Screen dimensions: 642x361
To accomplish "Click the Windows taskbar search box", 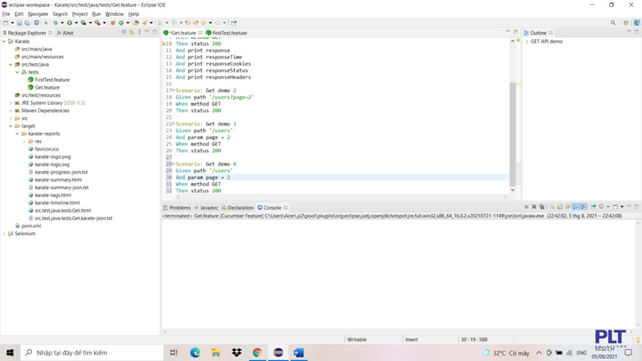I will (x=92, y=352).
